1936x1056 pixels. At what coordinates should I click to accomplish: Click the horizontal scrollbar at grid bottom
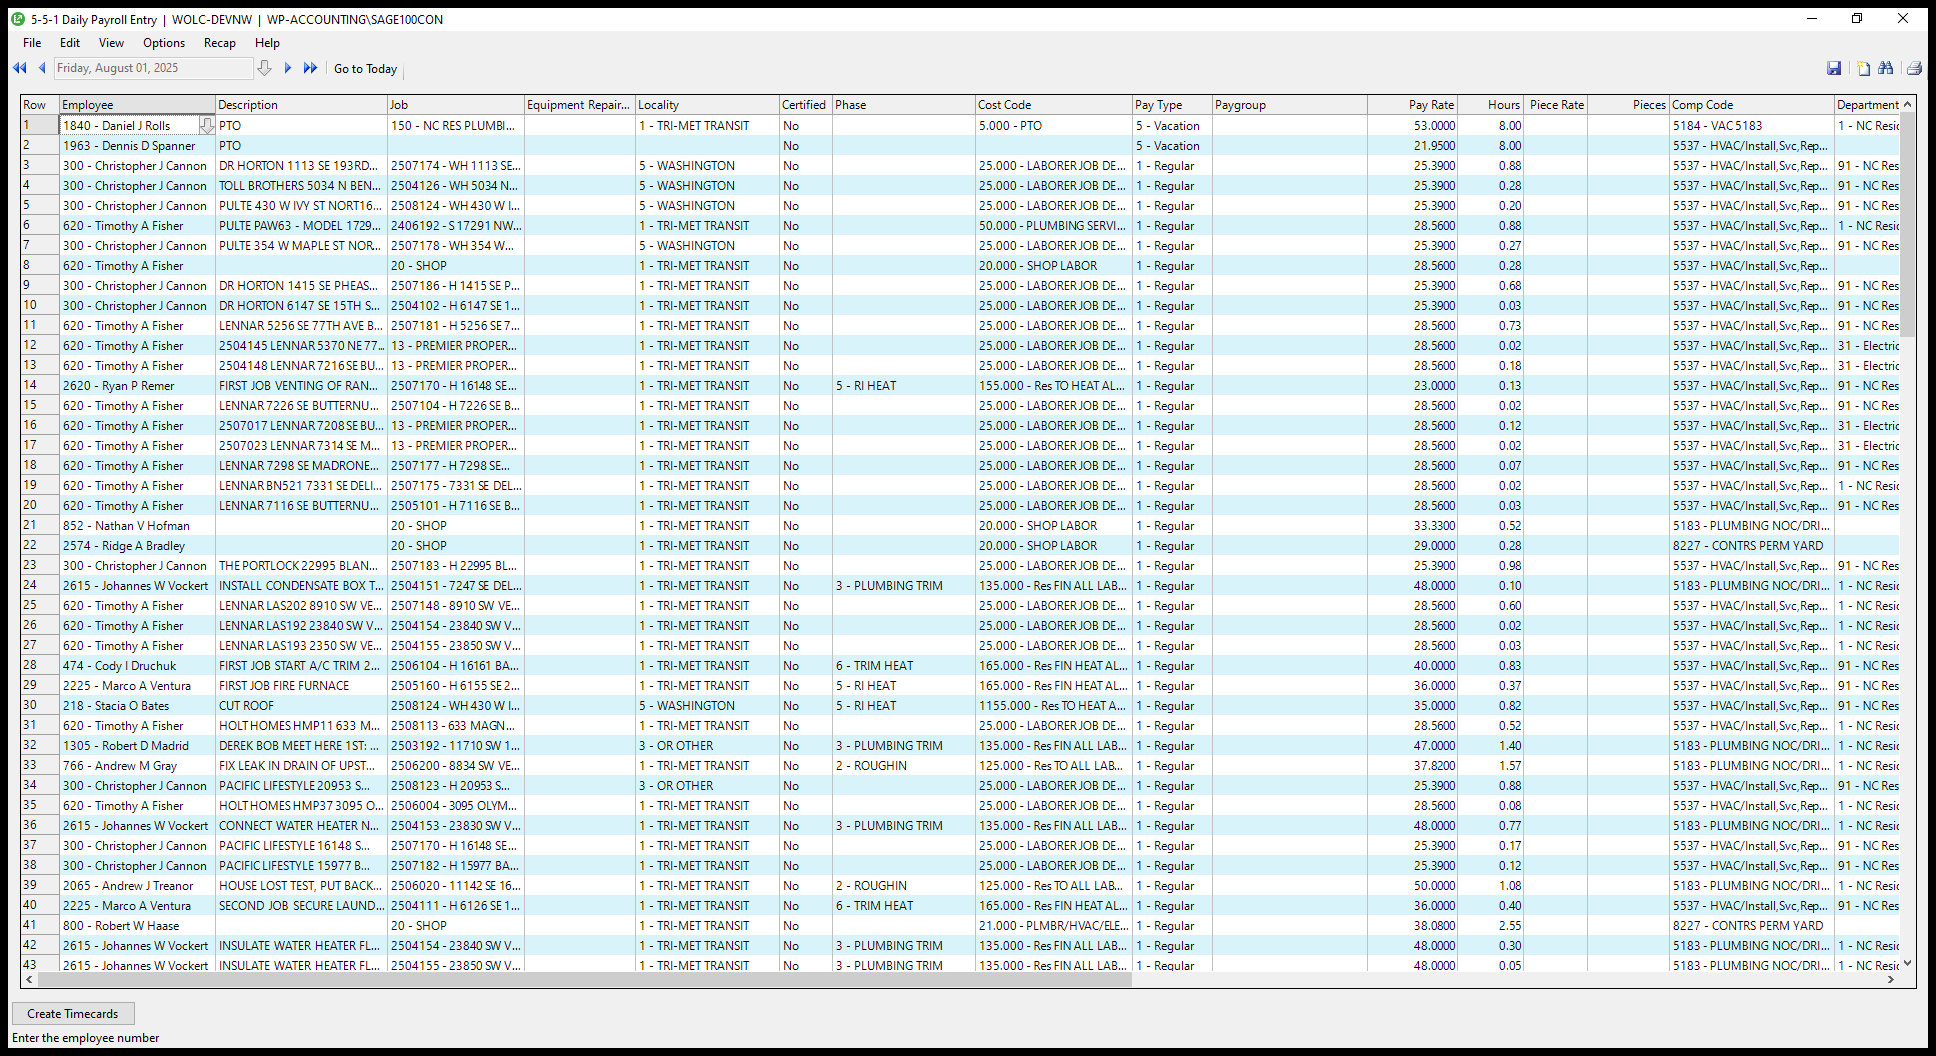pos(580,980)
